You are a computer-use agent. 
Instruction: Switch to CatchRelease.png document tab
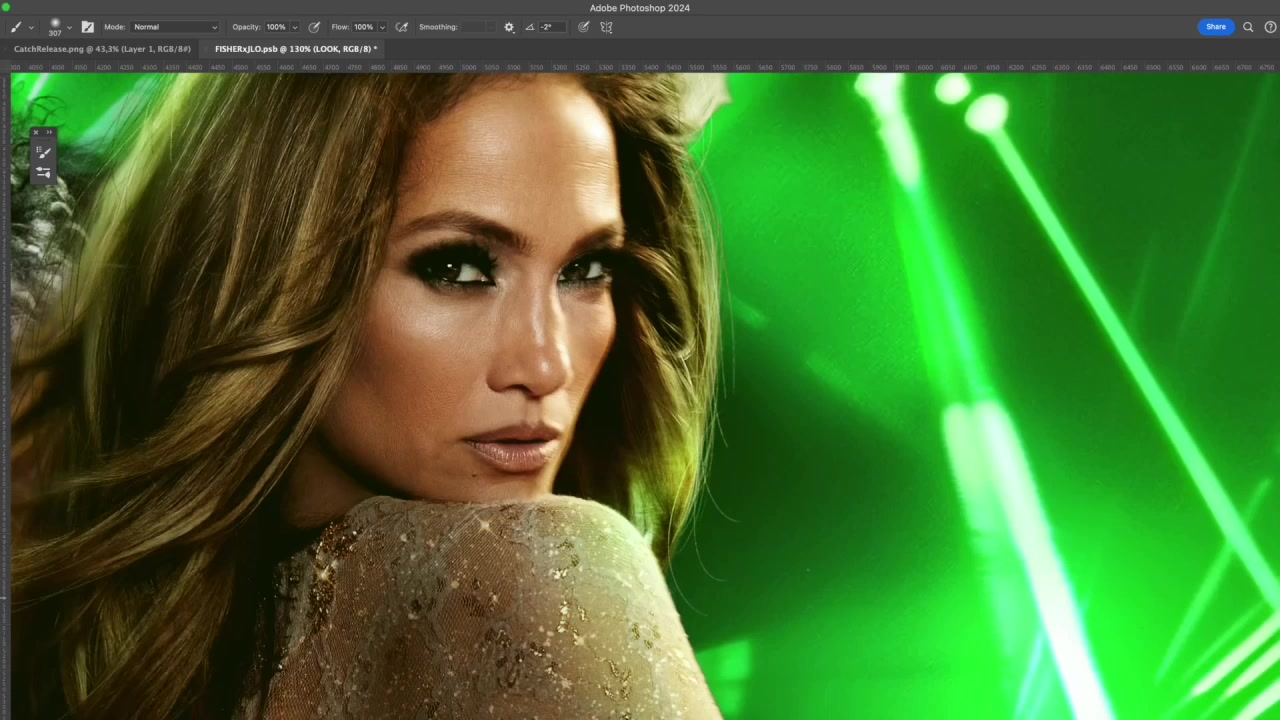click(x=102, y=49)
